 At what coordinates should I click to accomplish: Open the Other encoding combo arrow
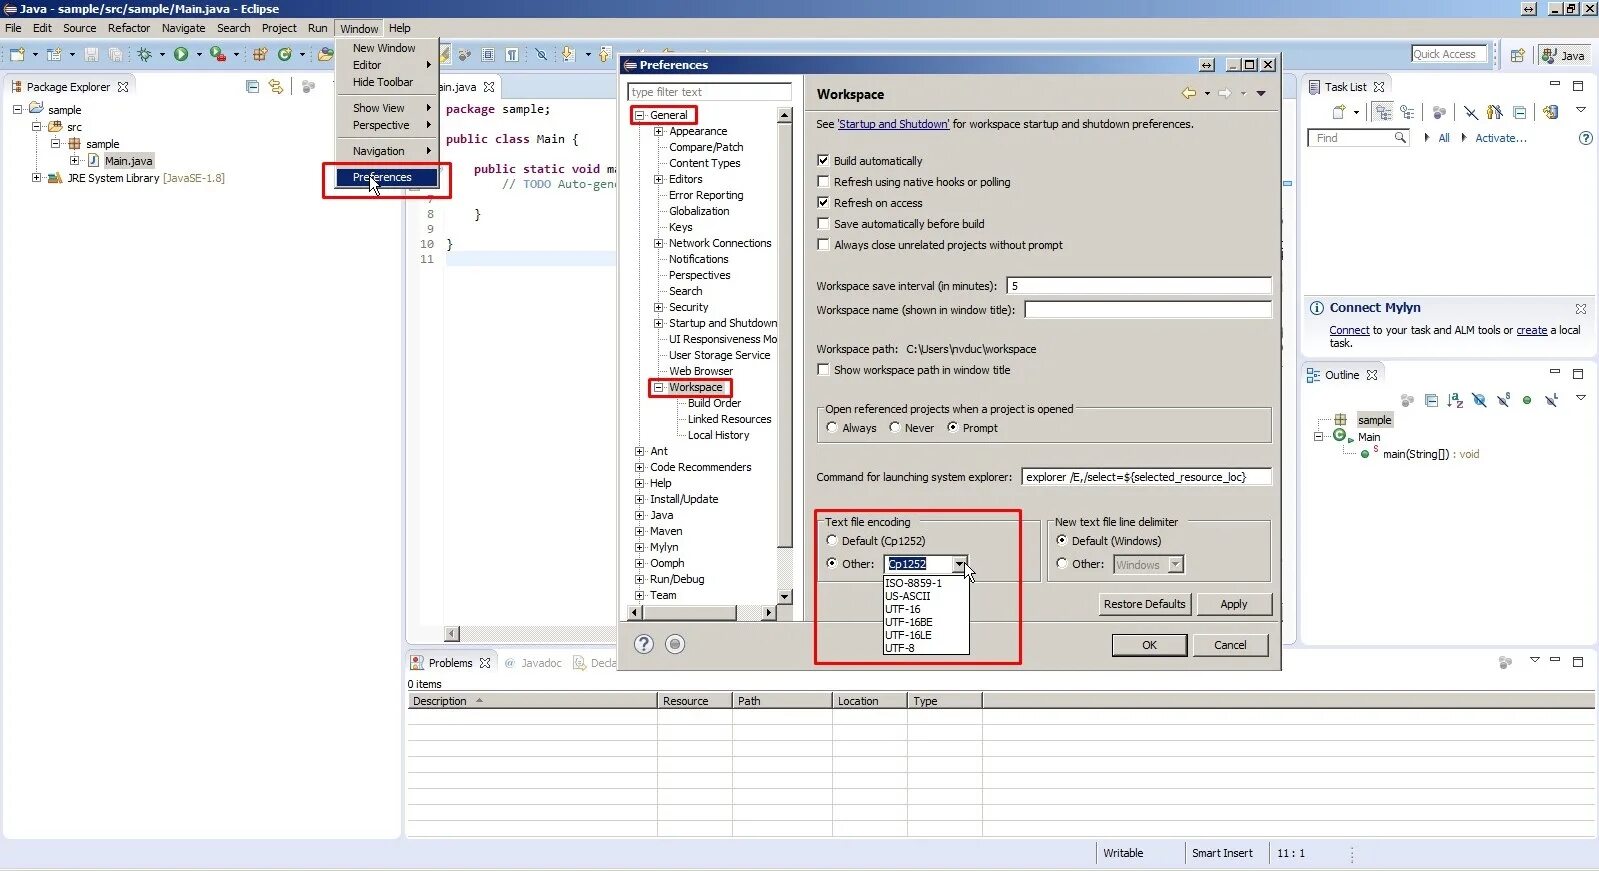959,564
